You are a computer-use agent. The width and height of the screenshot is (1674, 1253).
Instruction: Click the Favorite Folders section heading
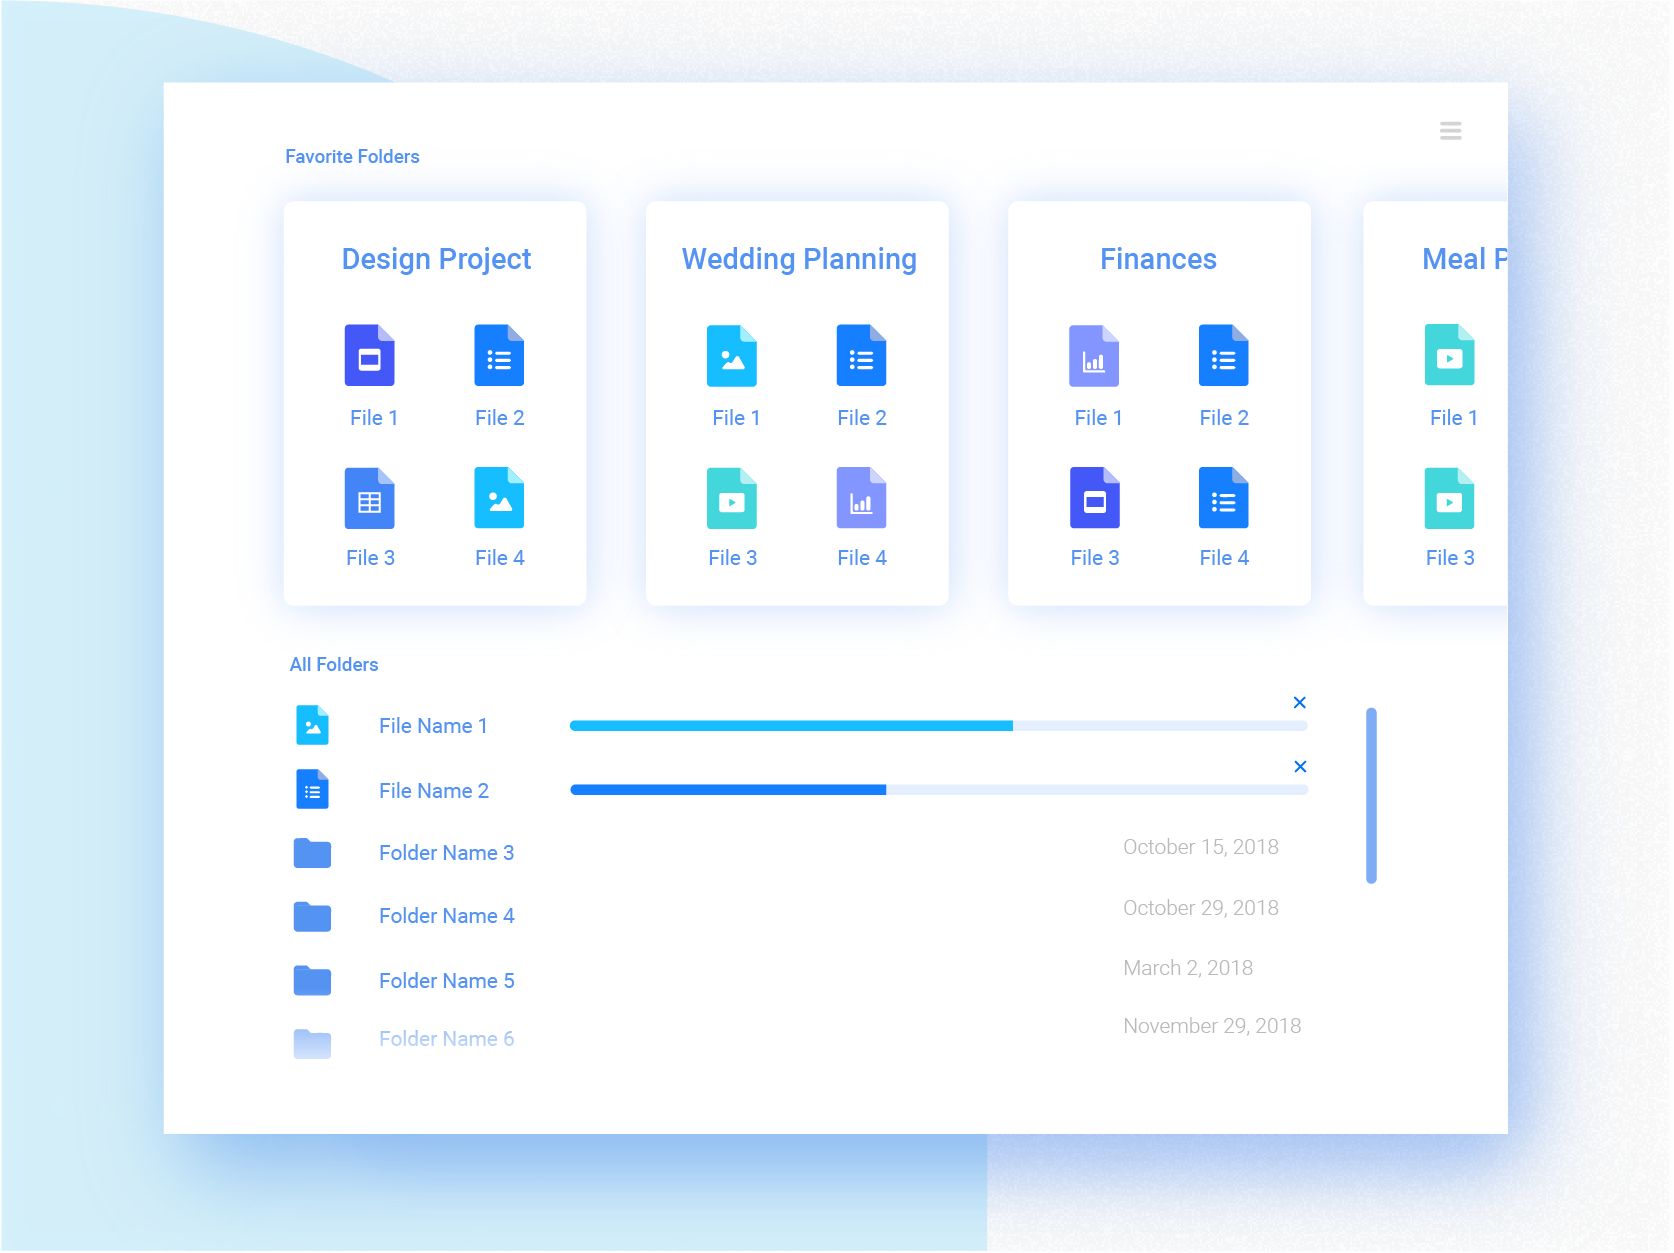coord(352,157)
